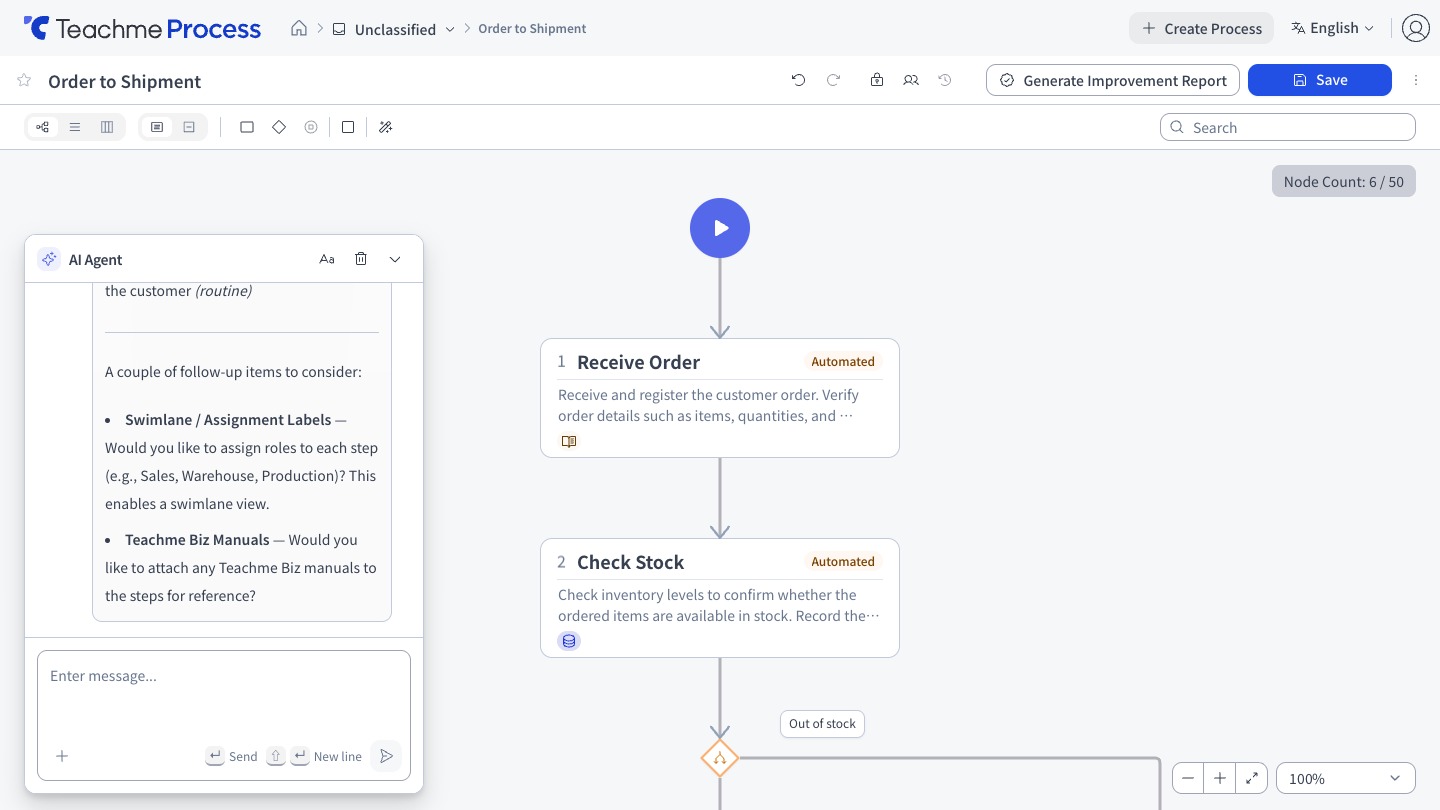The height and width of the screenshot is (810, 1440).
Task: Click the lock icon in the header
Action: tap(877, 80)
